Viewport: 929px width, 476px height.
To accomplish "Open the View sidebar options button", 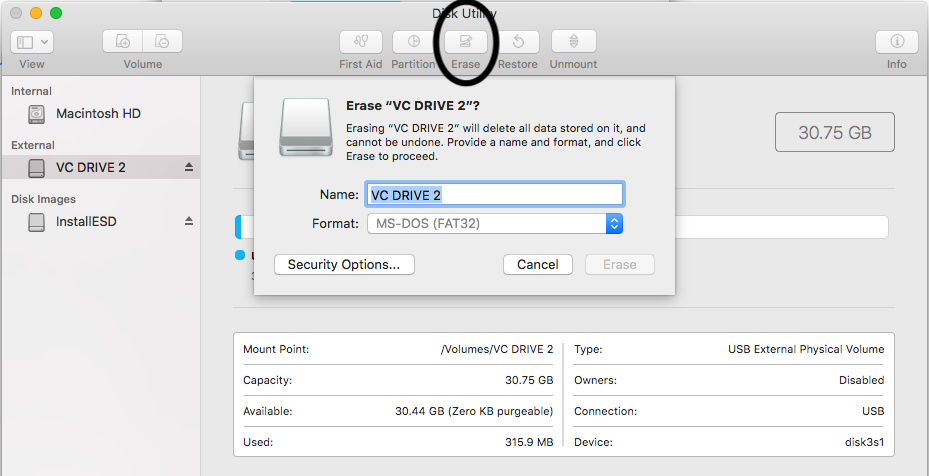I will [32, 41].
